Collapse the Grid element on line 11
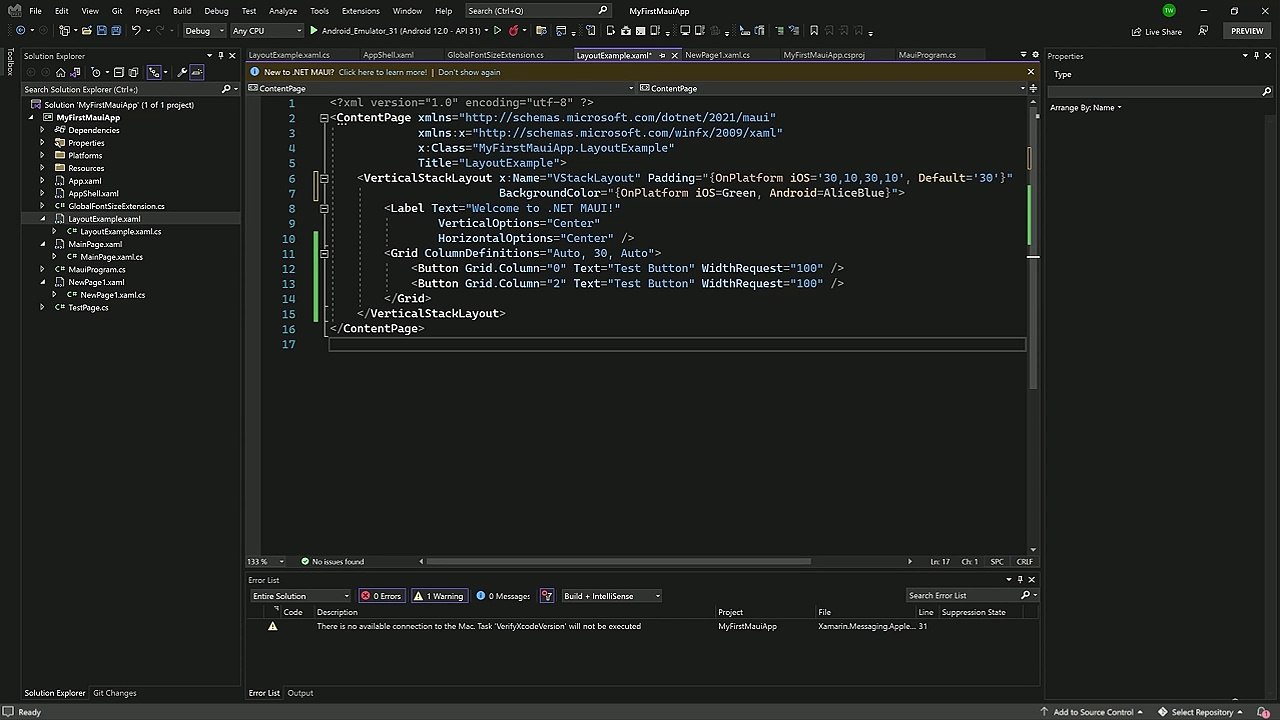 click(324, 254)
